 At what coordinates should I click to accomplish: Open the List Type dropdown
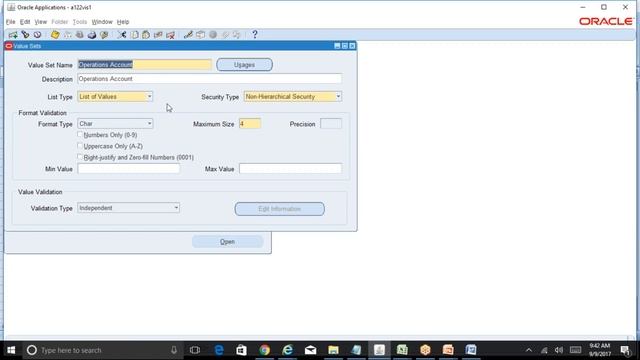point(149,97)
